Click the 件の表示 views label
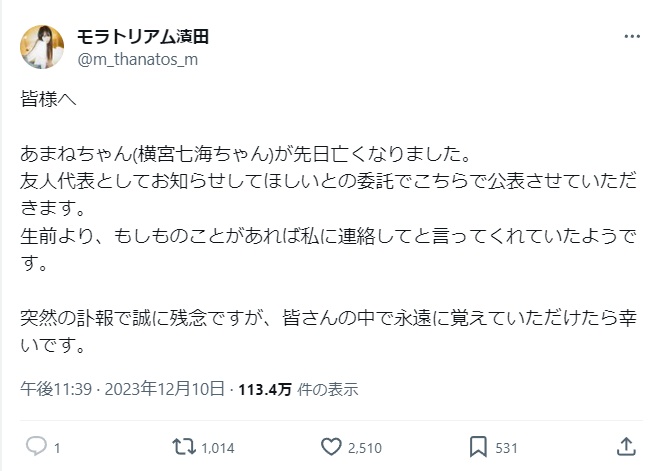Viewport: 657px width, 471px height. point(327,389)
